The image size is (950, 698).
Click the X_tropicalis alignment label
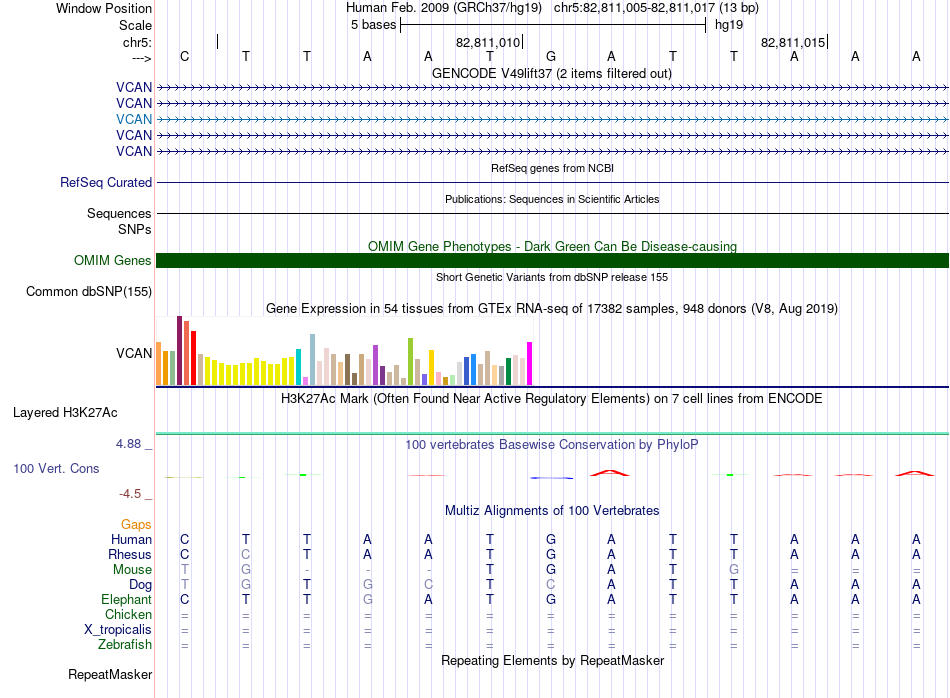click(118, 630)
